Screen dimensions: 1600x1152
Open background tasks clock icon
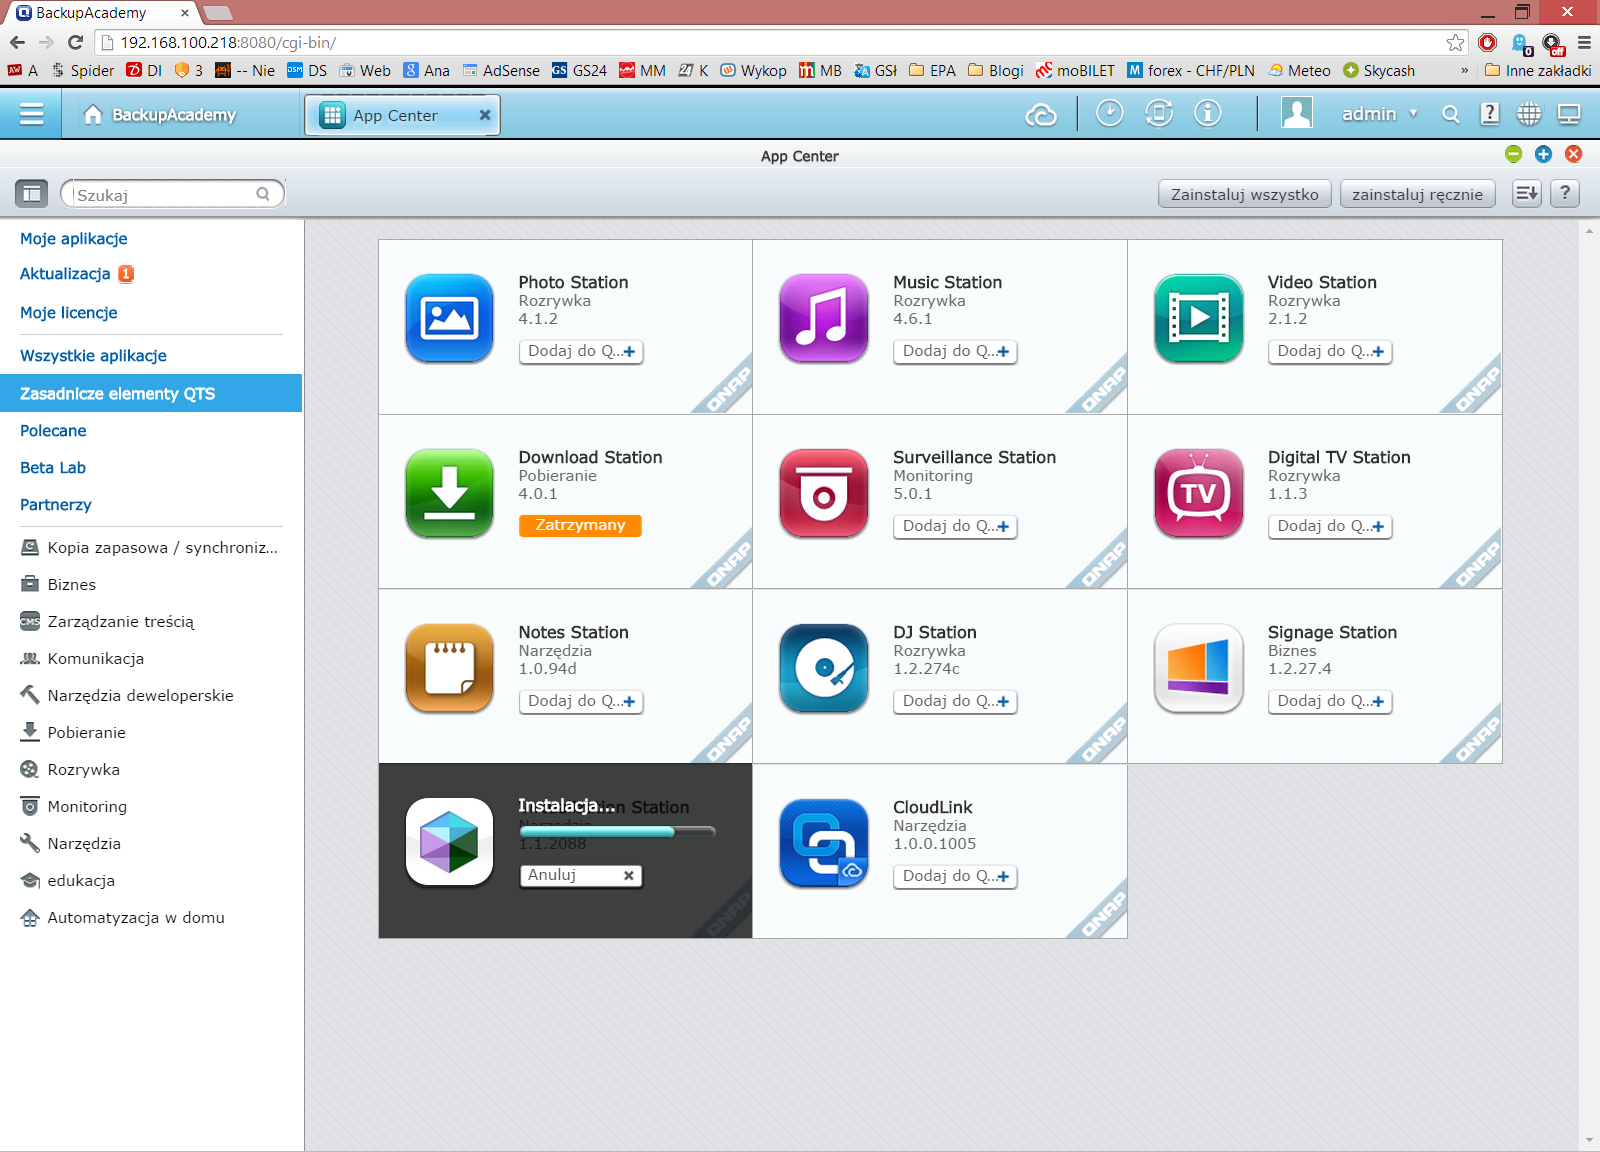click(1109, 114)
